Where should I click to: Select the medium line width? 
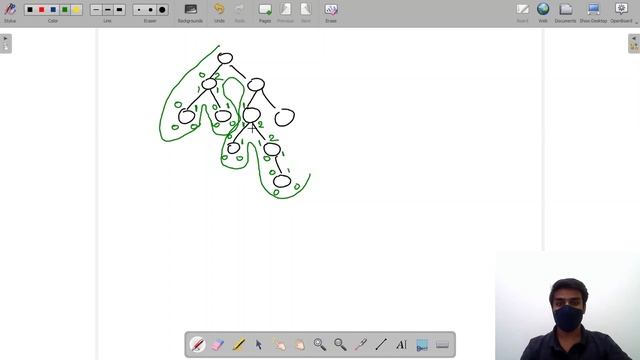point(107,9)
